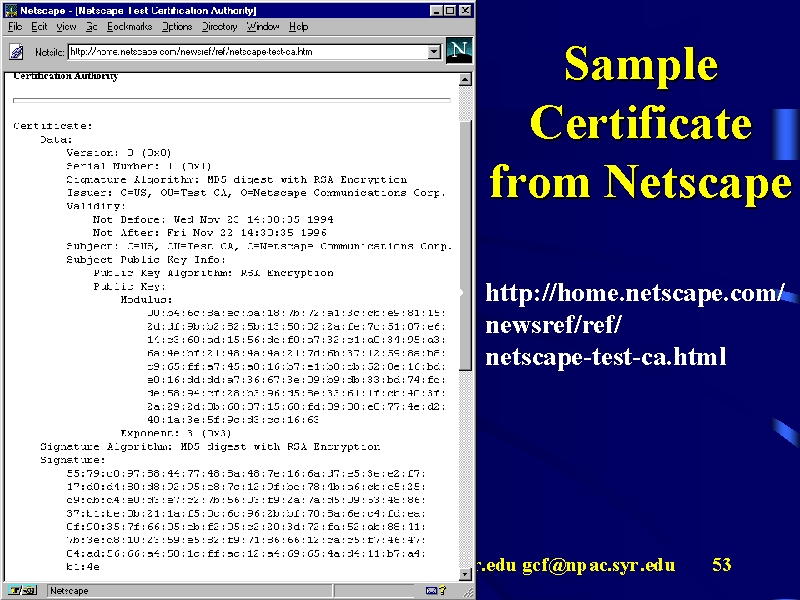Open the Bookmarks menu
The height and width of the screenshot is (600, 800).
click(x=130, y=27)
